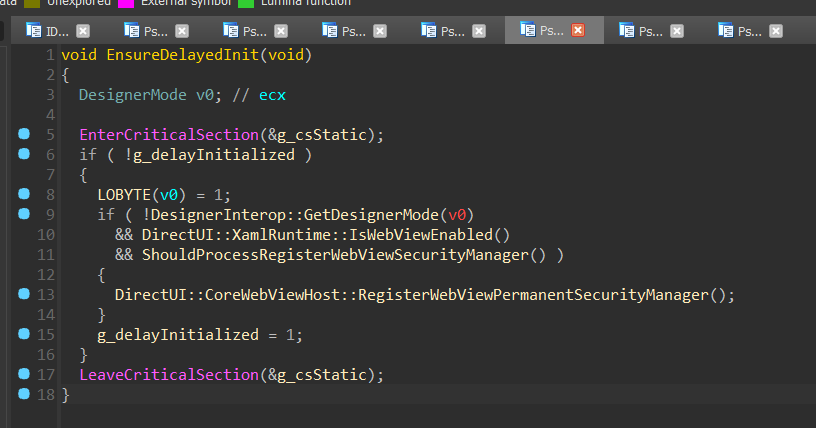Switch to the ID... view tab
816x428 pixels.
pos(57,31)
